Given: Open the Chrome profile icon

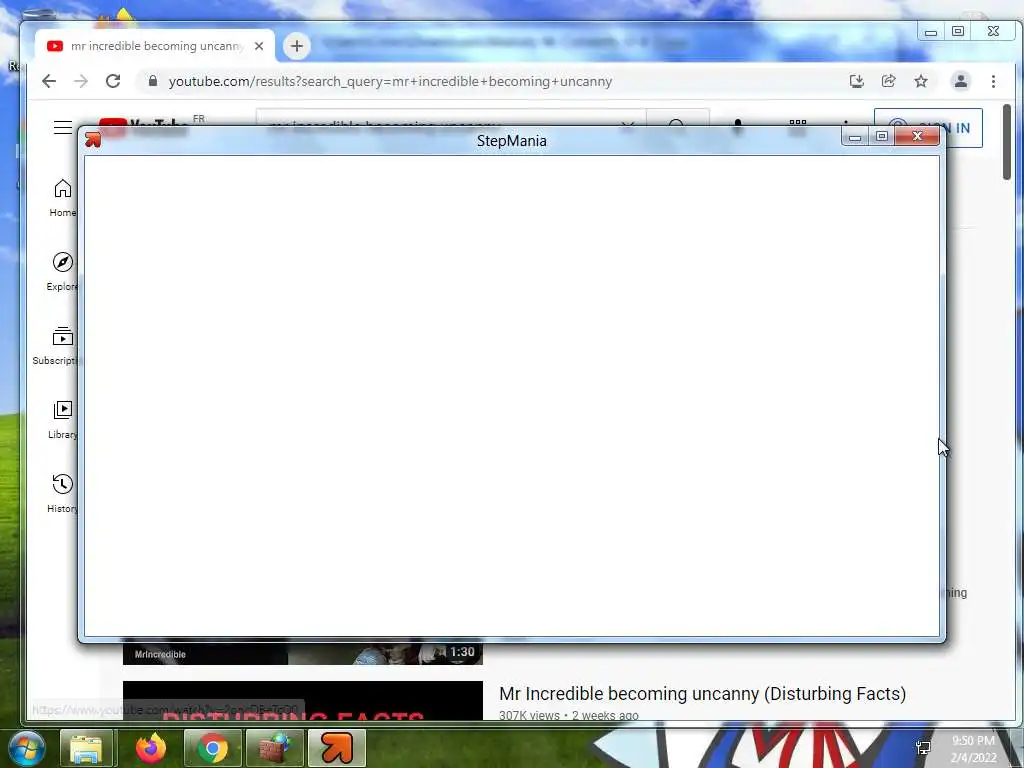Looking at the screenshot, I should (x=961, y=81).
